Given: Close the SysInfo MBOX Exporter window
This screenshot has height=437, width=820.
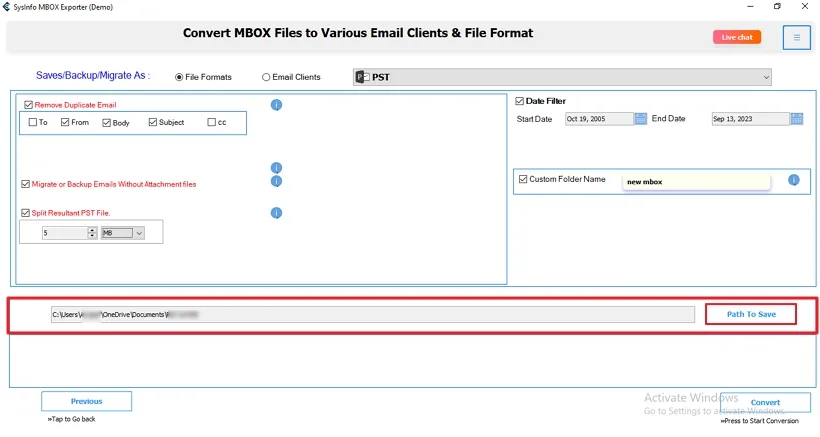Looking at the screenshot, I should click(805, 6).
